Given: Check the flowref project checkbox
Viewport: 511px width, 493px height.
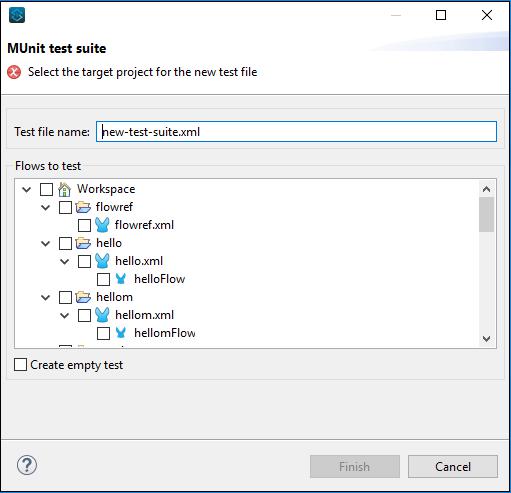Looking at the screenshot, I should [x=65, y=207].
